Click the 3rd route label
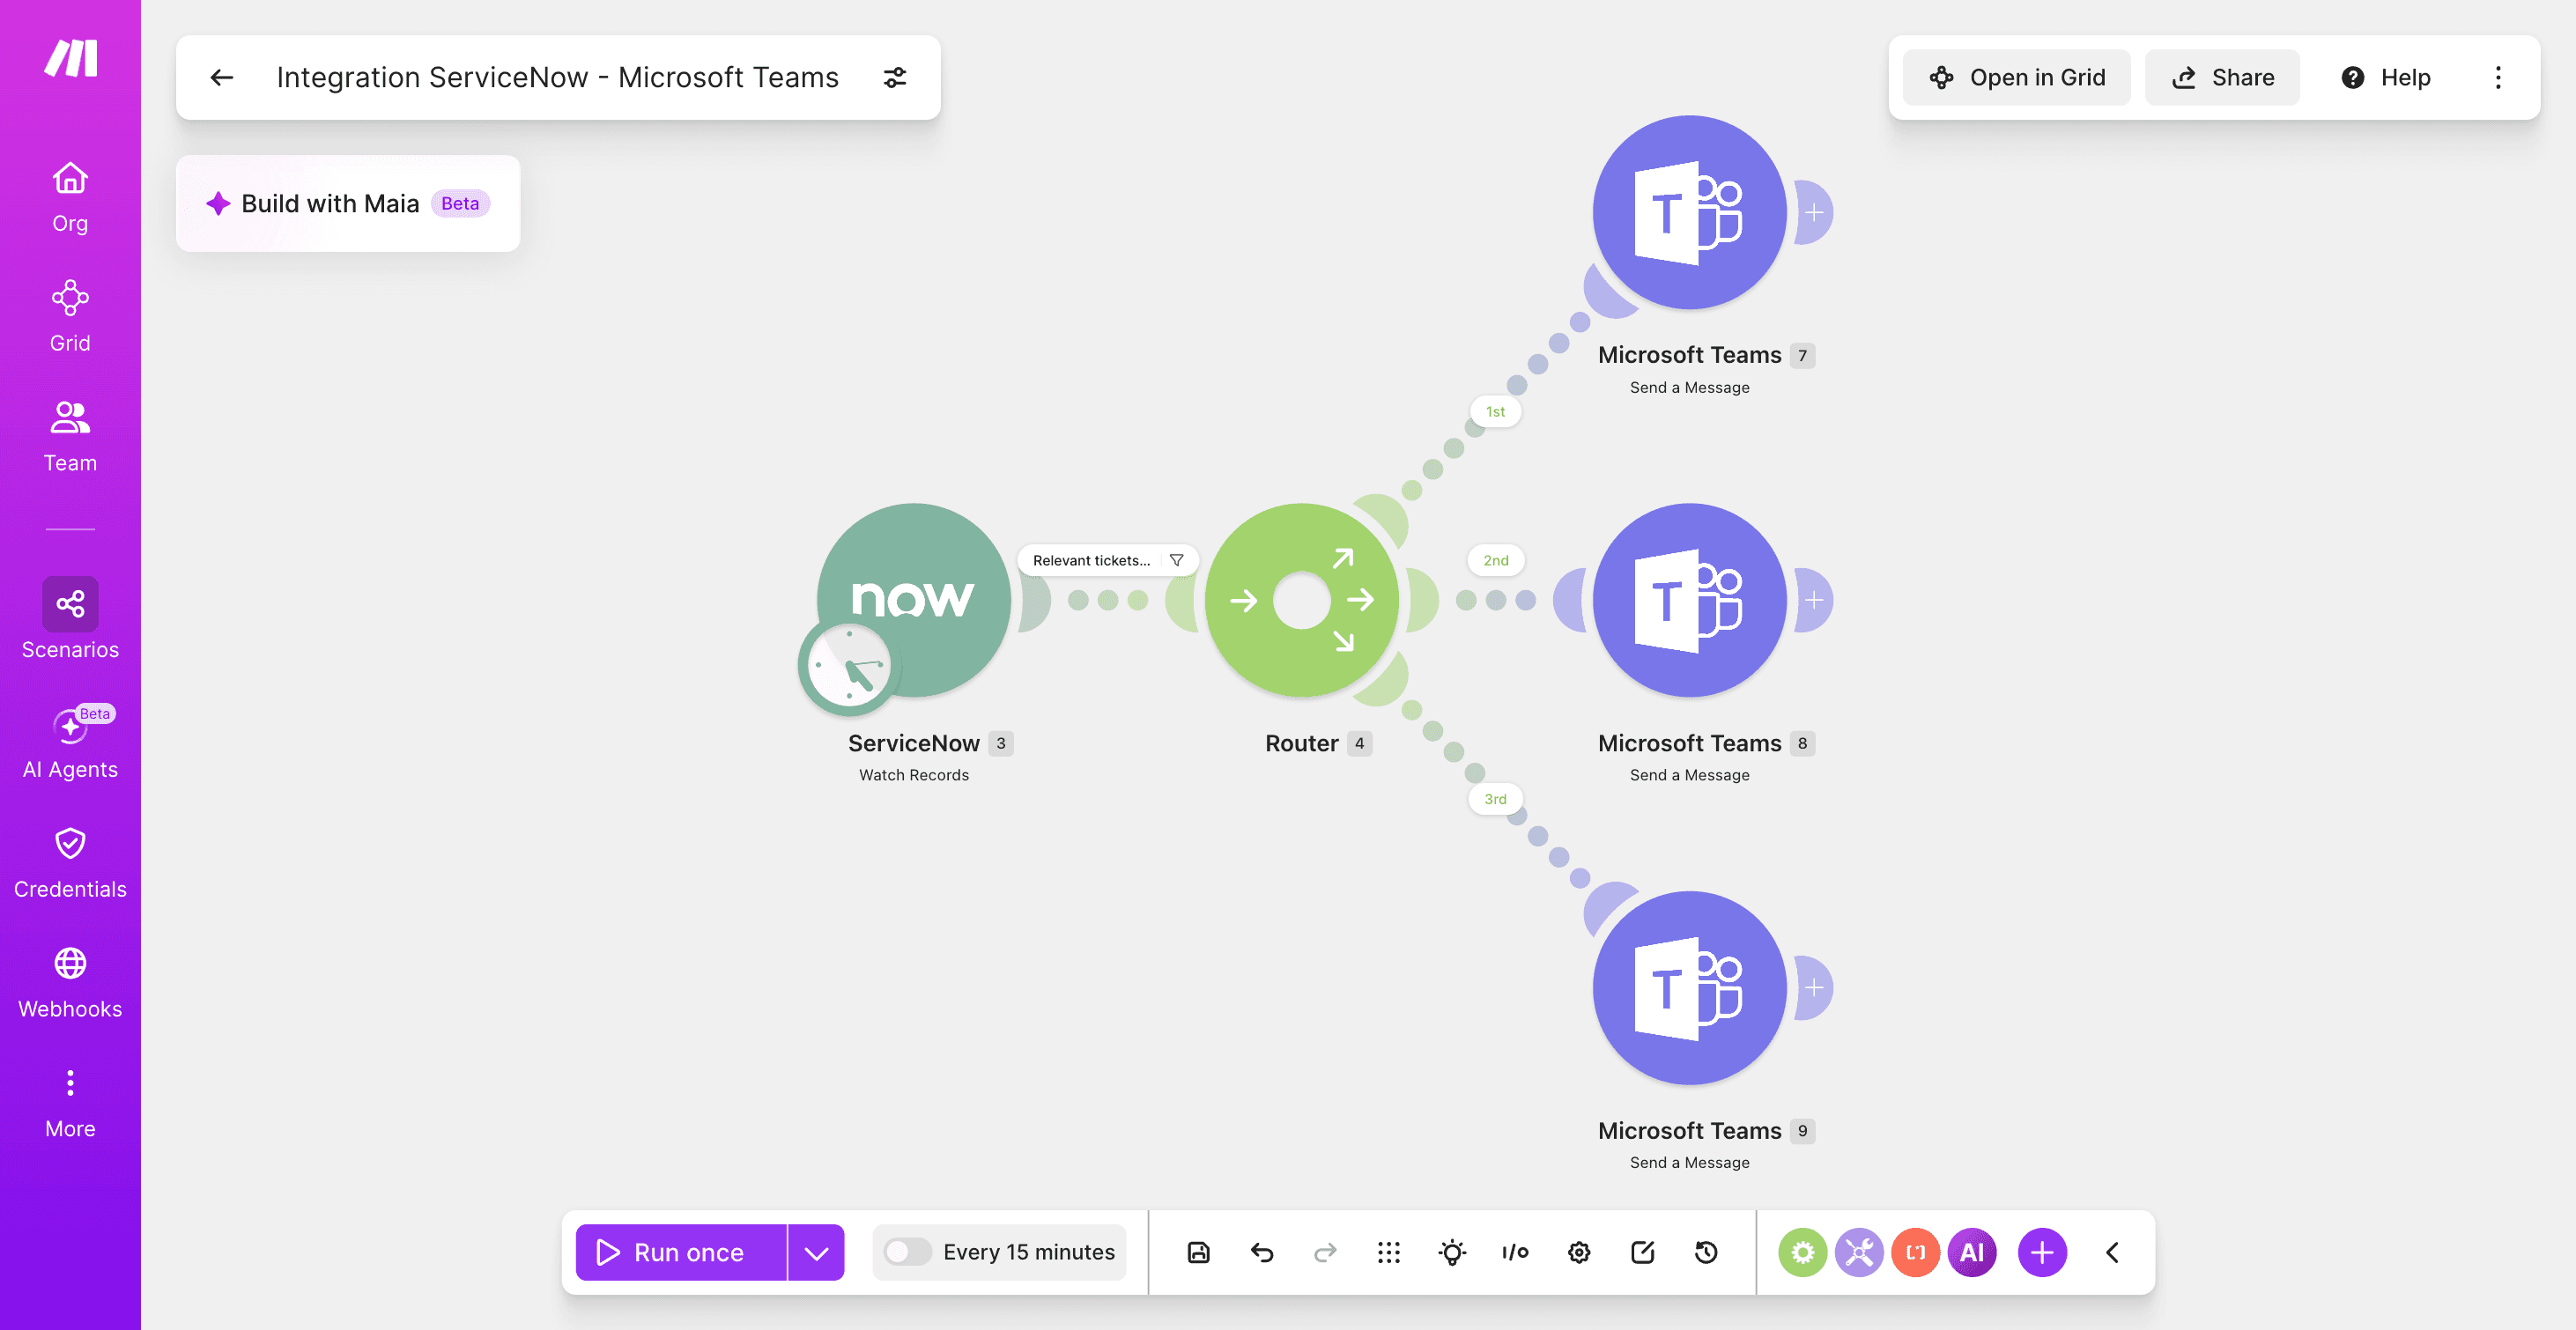 (1495, 798)
